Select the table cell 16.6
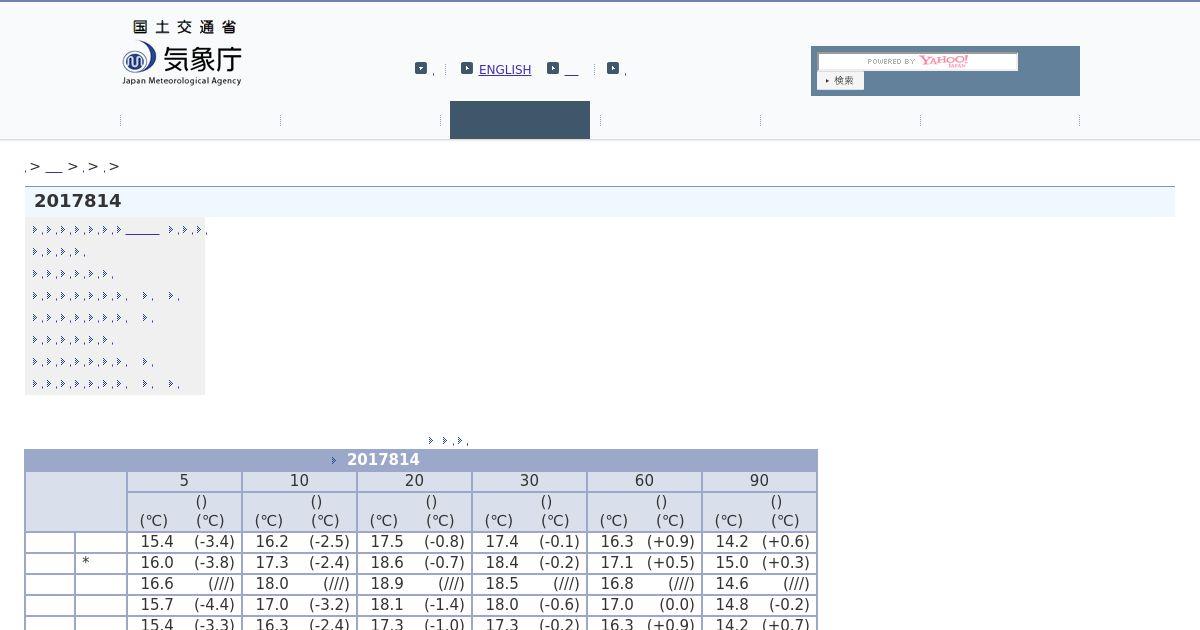This screenshot has height=630, width=1200. pos(157,584)
